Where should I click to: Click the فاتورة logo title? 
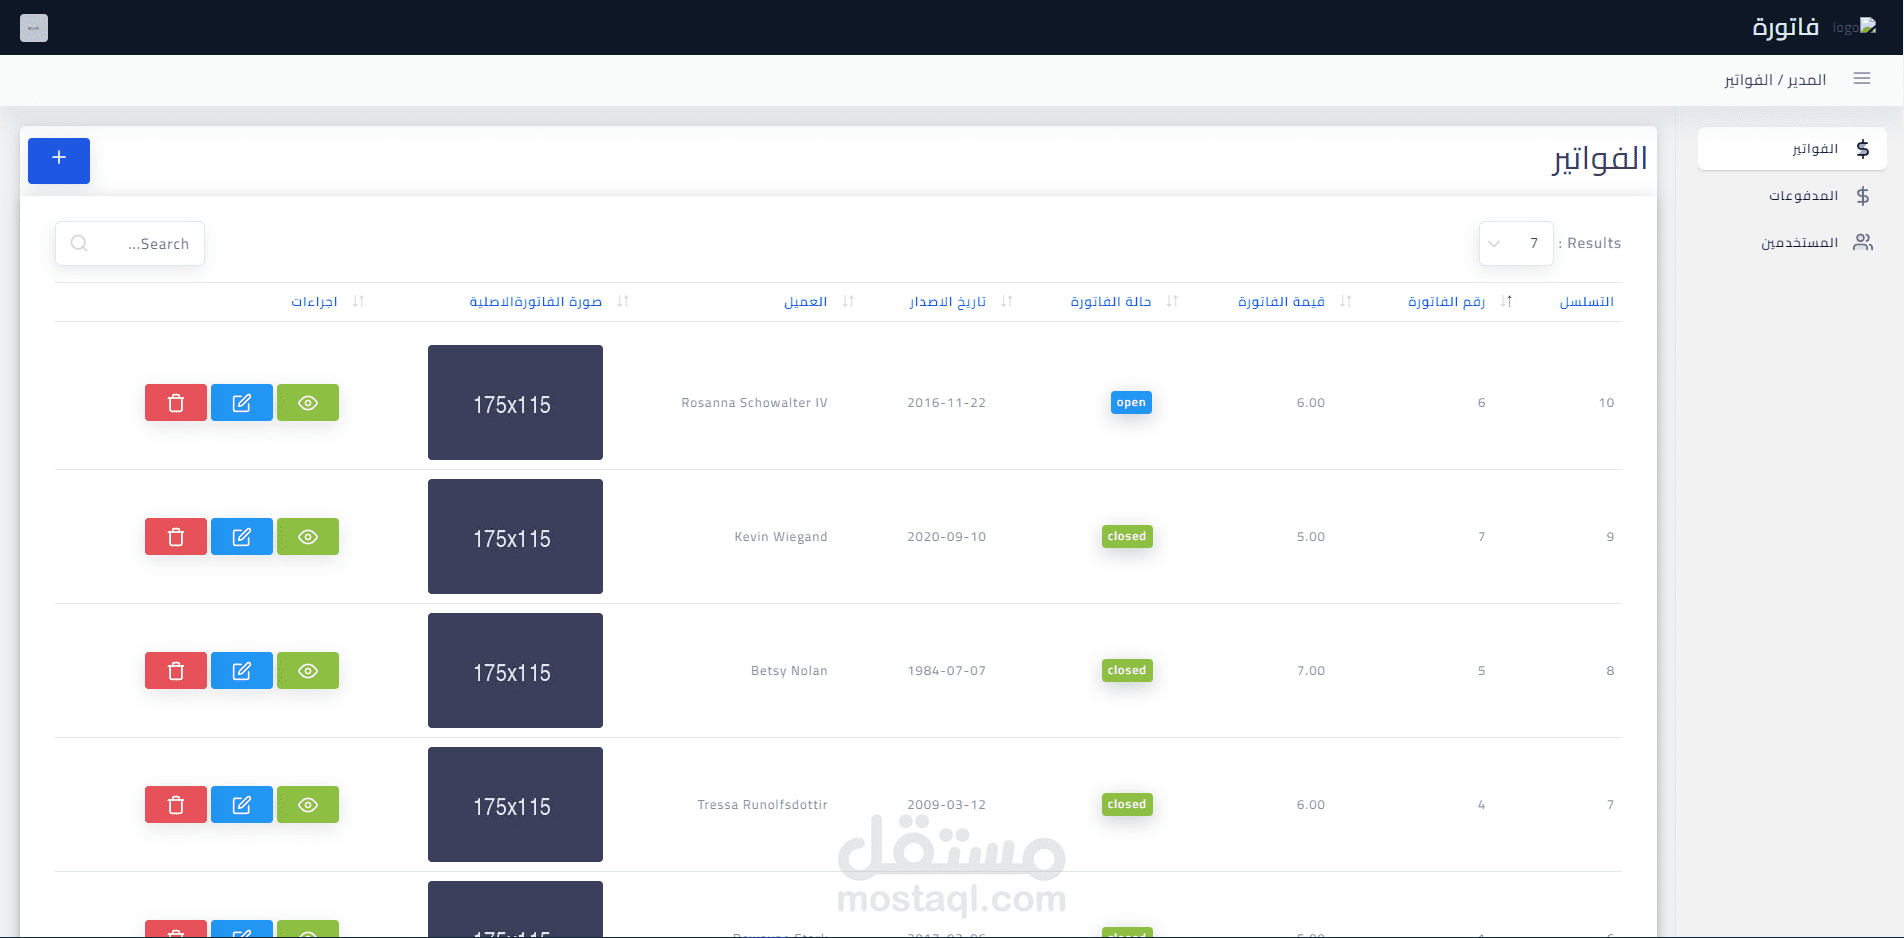[1785, 27]
